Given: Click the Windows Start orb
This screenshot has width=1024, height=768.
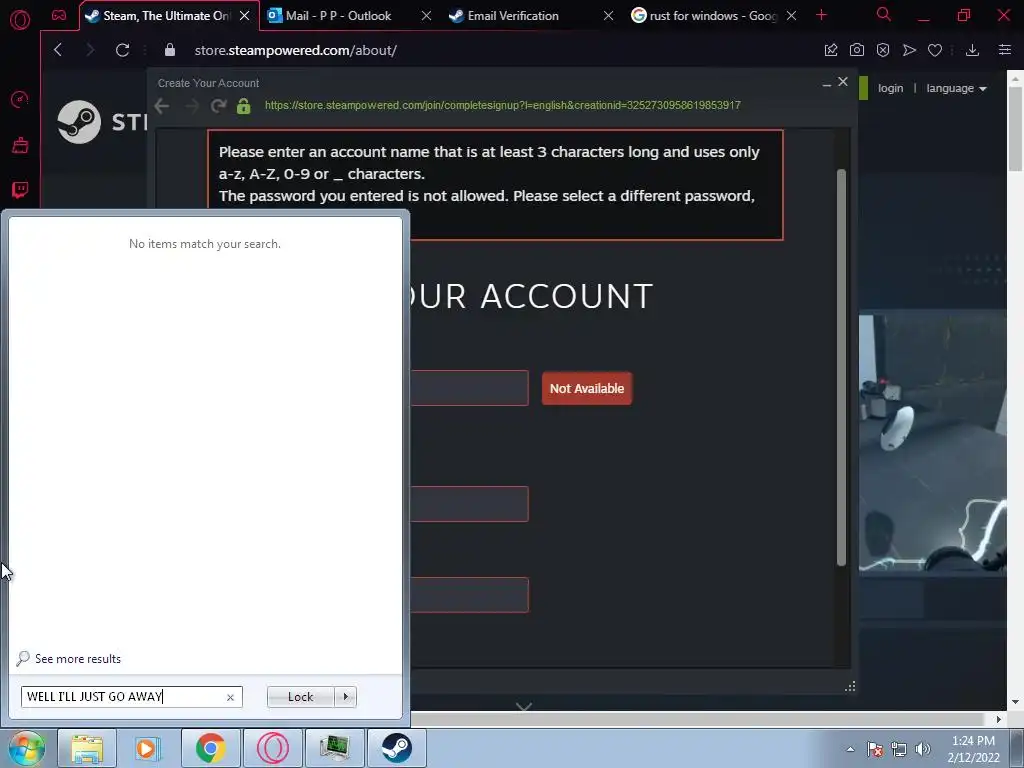Looking at the screenshot, I should tap(26, 748).
